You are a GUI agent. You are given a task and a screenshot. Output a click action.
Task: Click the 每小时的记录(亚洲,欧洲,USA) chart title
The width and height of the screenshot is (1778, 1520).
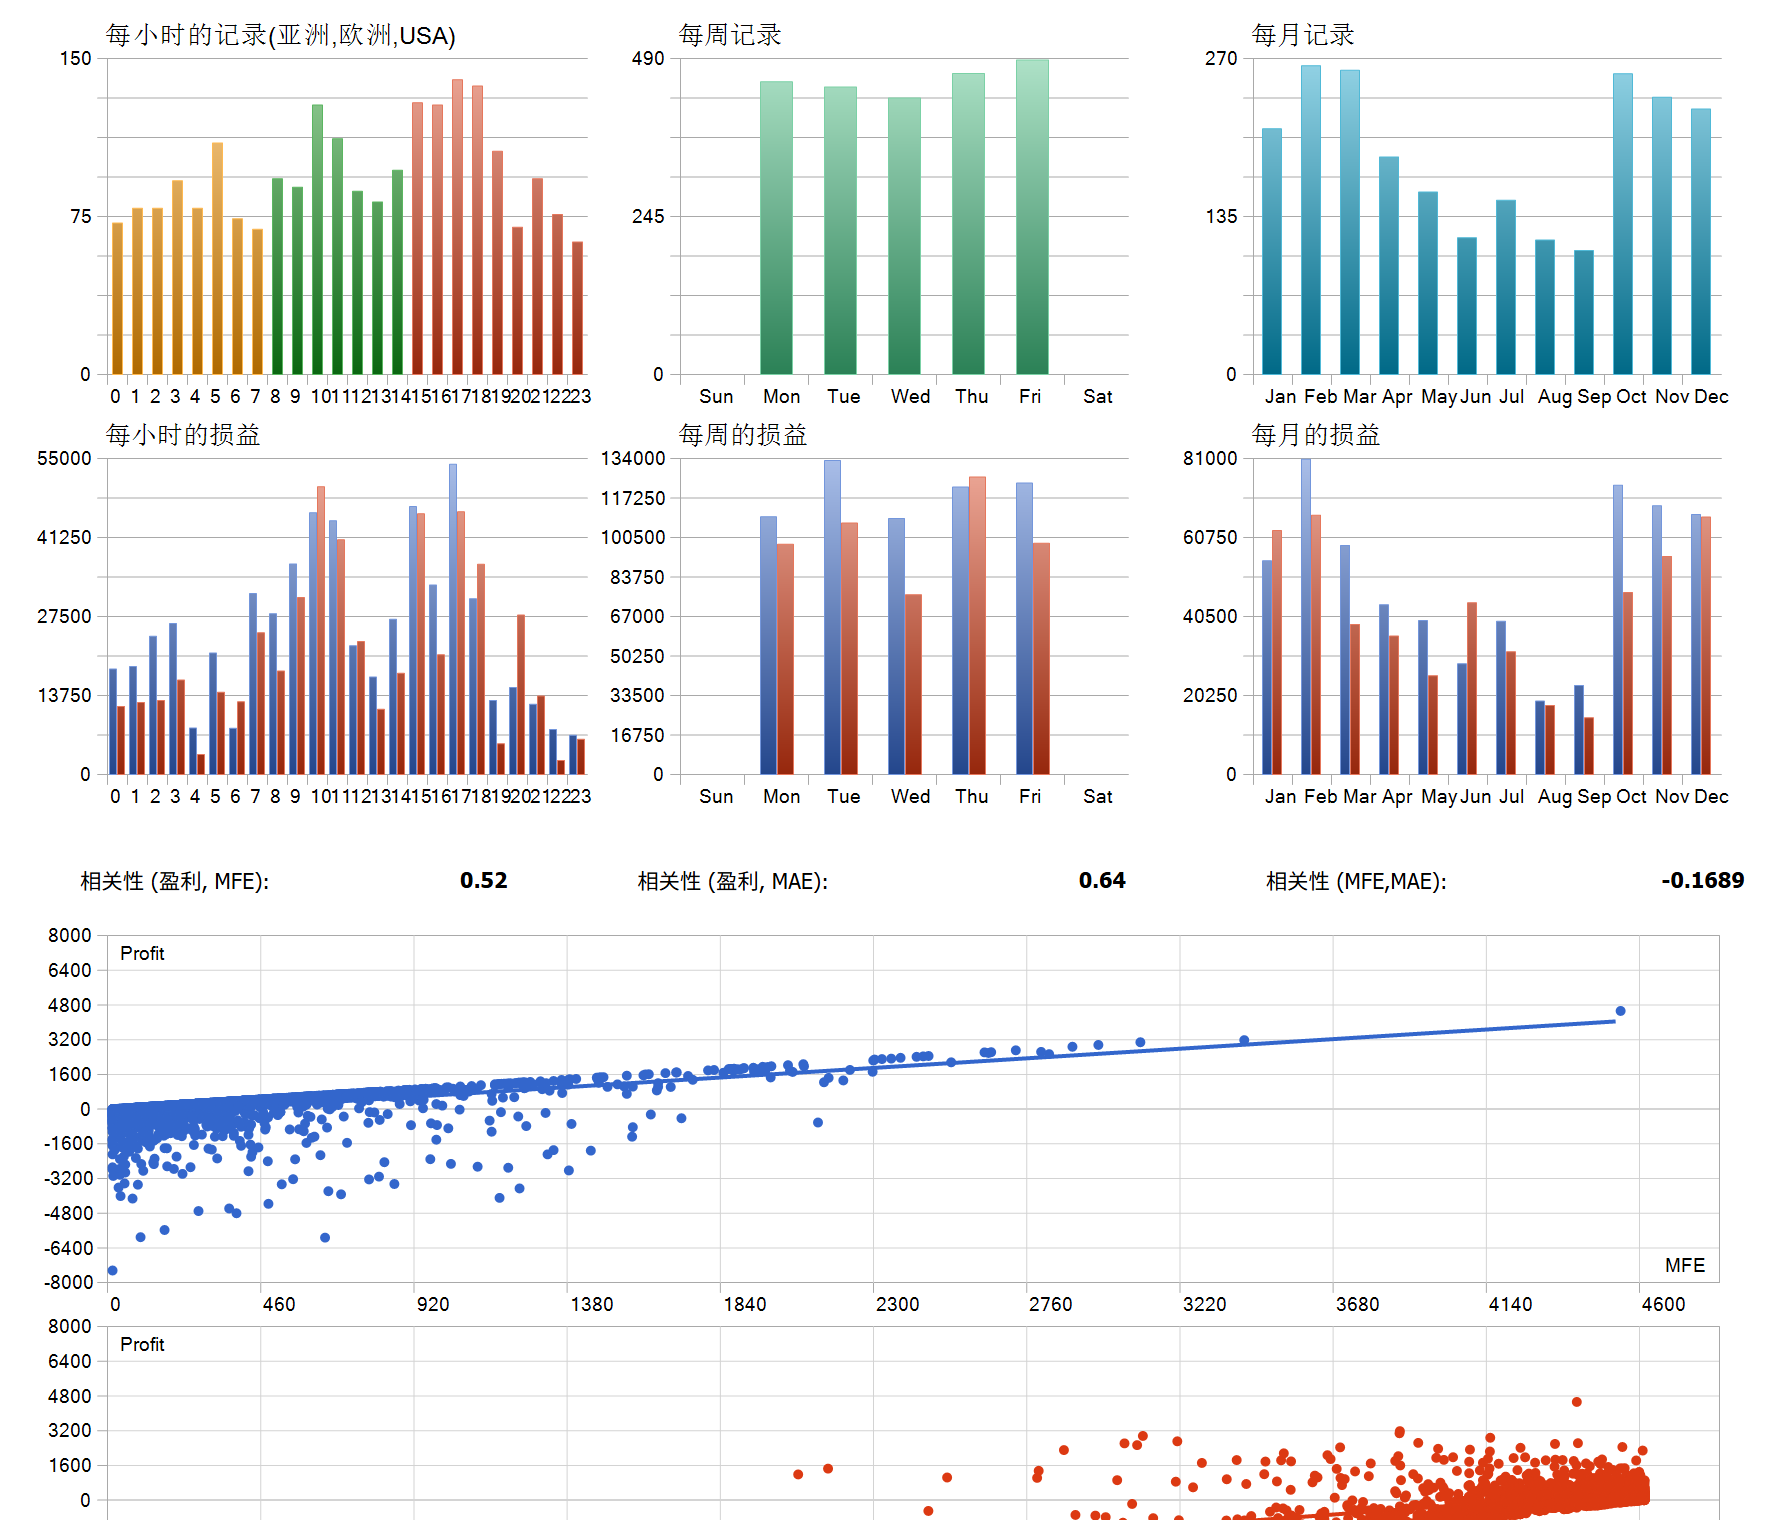[x=280, y=36]
